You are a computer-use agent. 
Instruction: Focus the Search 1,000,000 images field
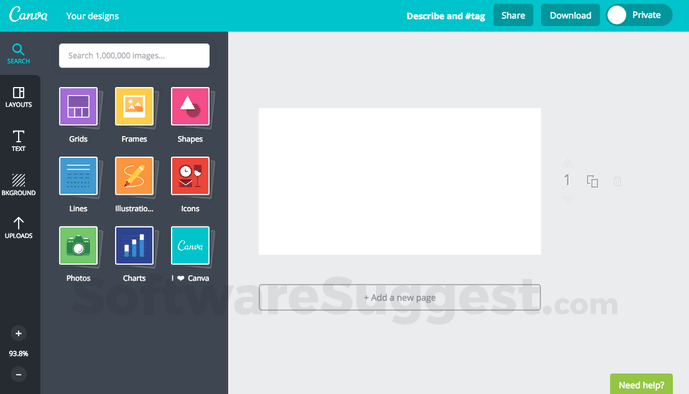(134, 55)
